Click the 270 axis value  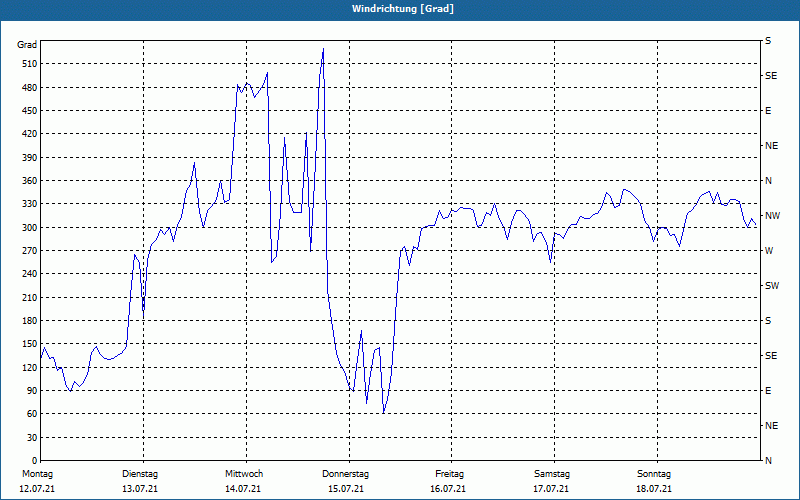pos(30,251)
